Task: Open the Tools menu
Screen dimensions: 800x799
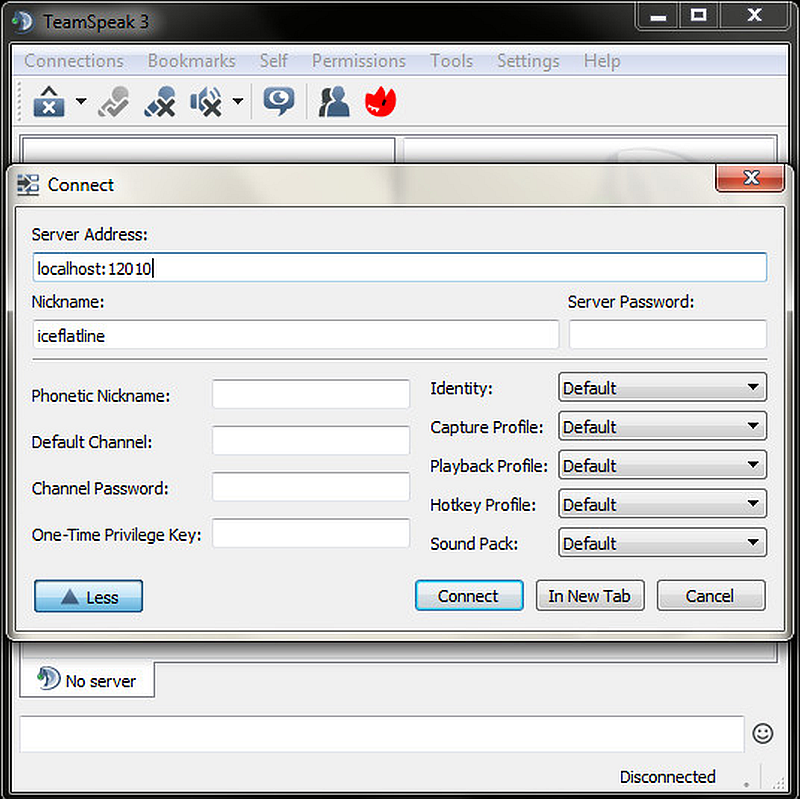Action: [x=452, y=61]
